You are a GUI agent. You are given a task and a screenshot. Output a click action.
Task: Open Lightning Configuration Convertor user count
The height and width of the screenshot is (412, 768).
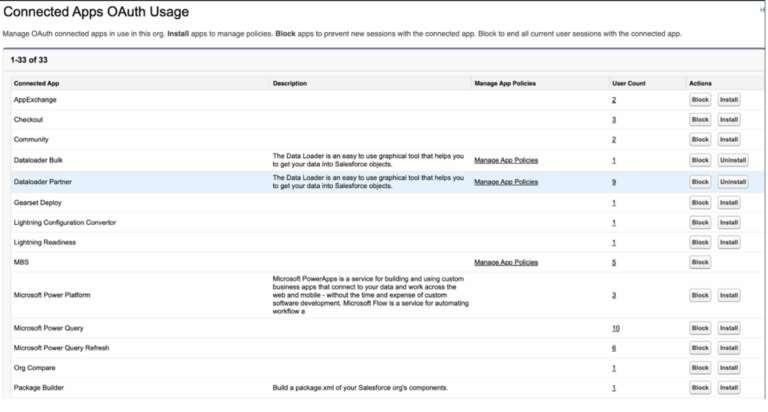click(x=614, y=223)
